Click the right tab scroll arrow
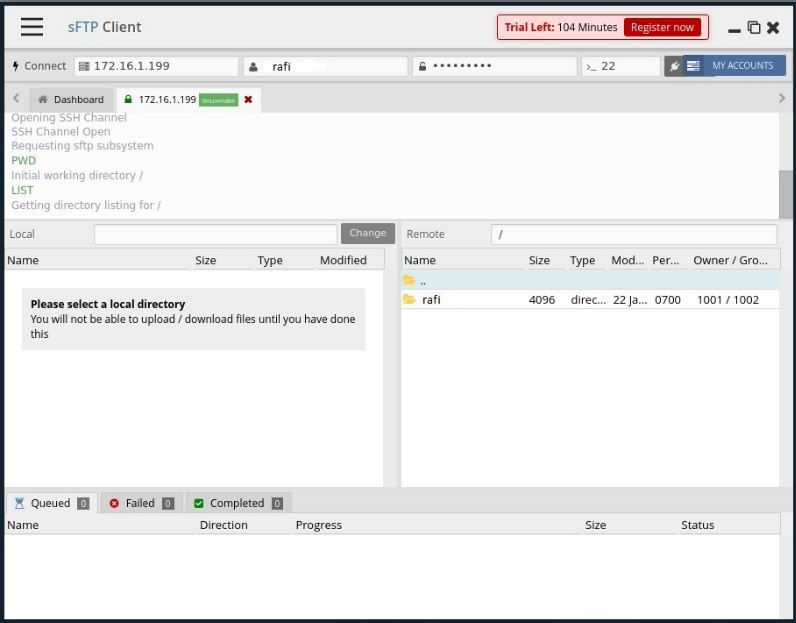796x623 pixels. point(782,98)
